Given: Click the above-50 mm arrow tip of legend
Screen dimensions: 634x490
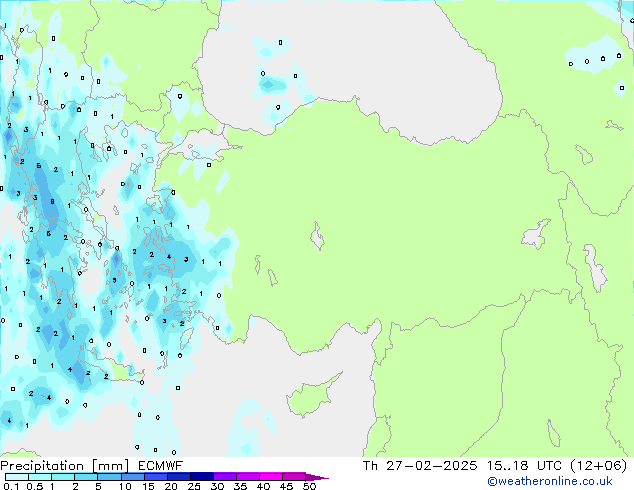Looking at the screenshot, I should click(317, 477).
